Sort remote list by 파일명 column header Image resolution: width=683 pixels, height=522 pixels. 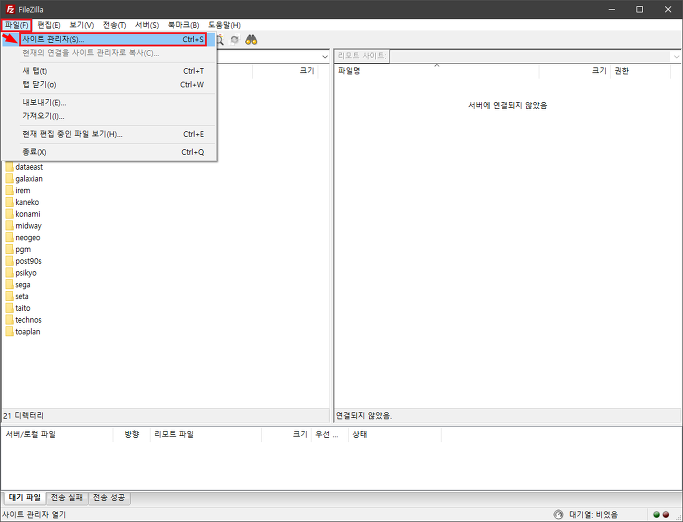click(437, 71)
